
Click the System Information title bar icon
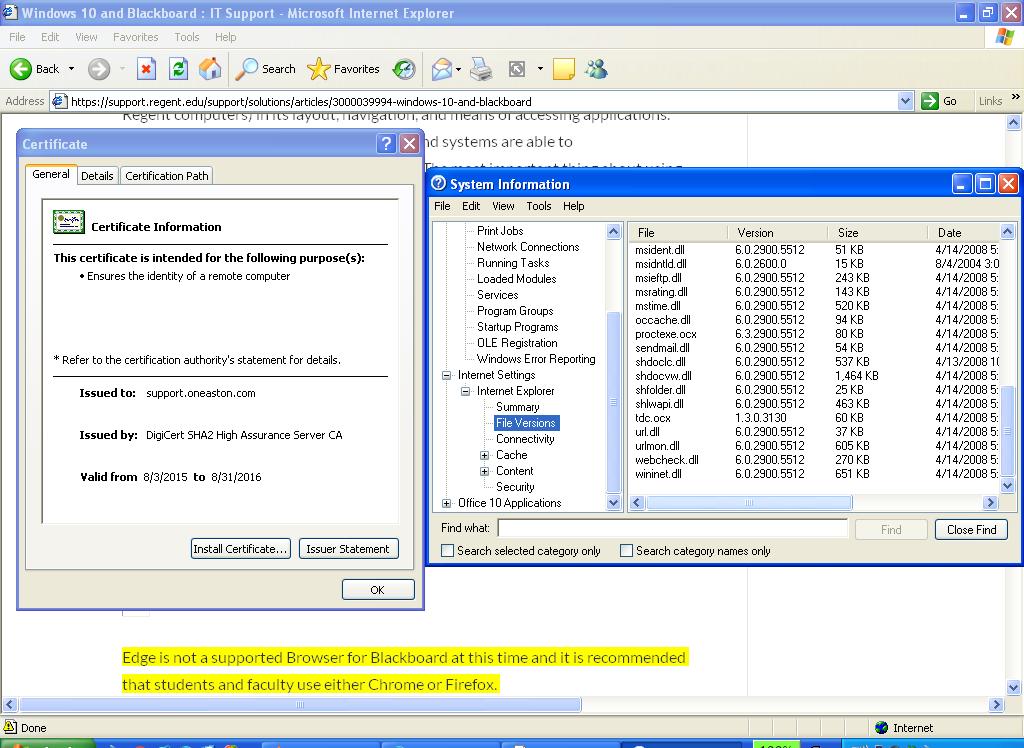pos(439,184)
